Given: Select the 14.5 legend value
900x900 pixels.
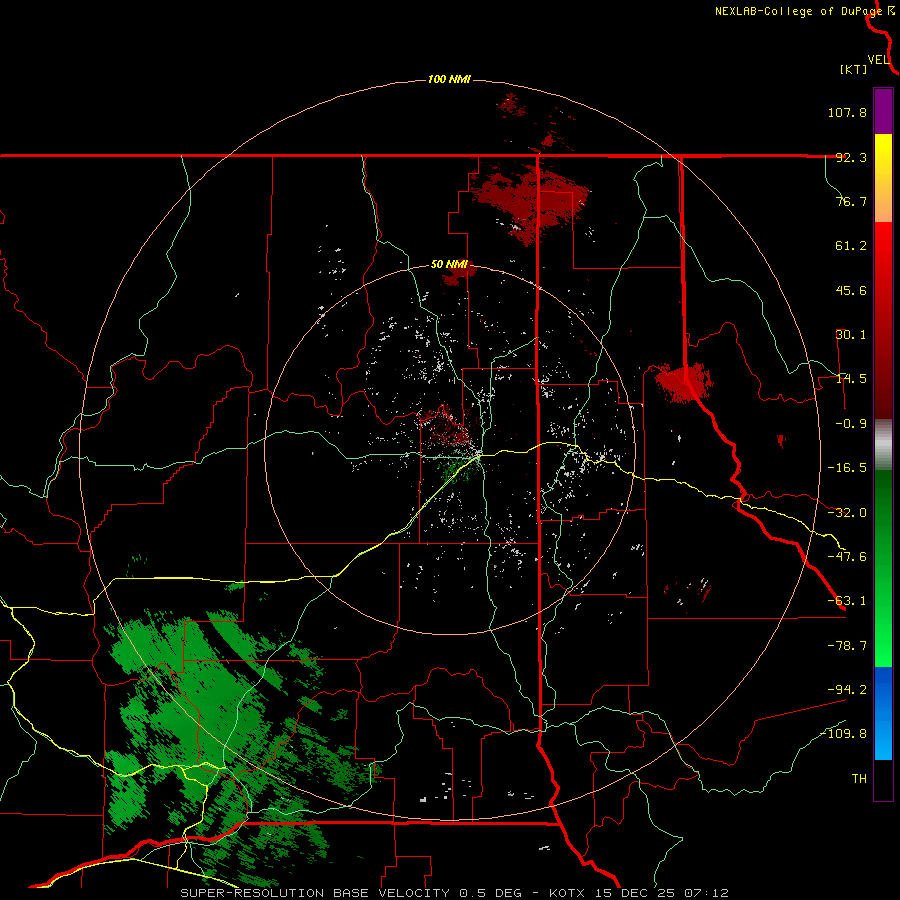Looking at the screenshot, I should point(851,379).
